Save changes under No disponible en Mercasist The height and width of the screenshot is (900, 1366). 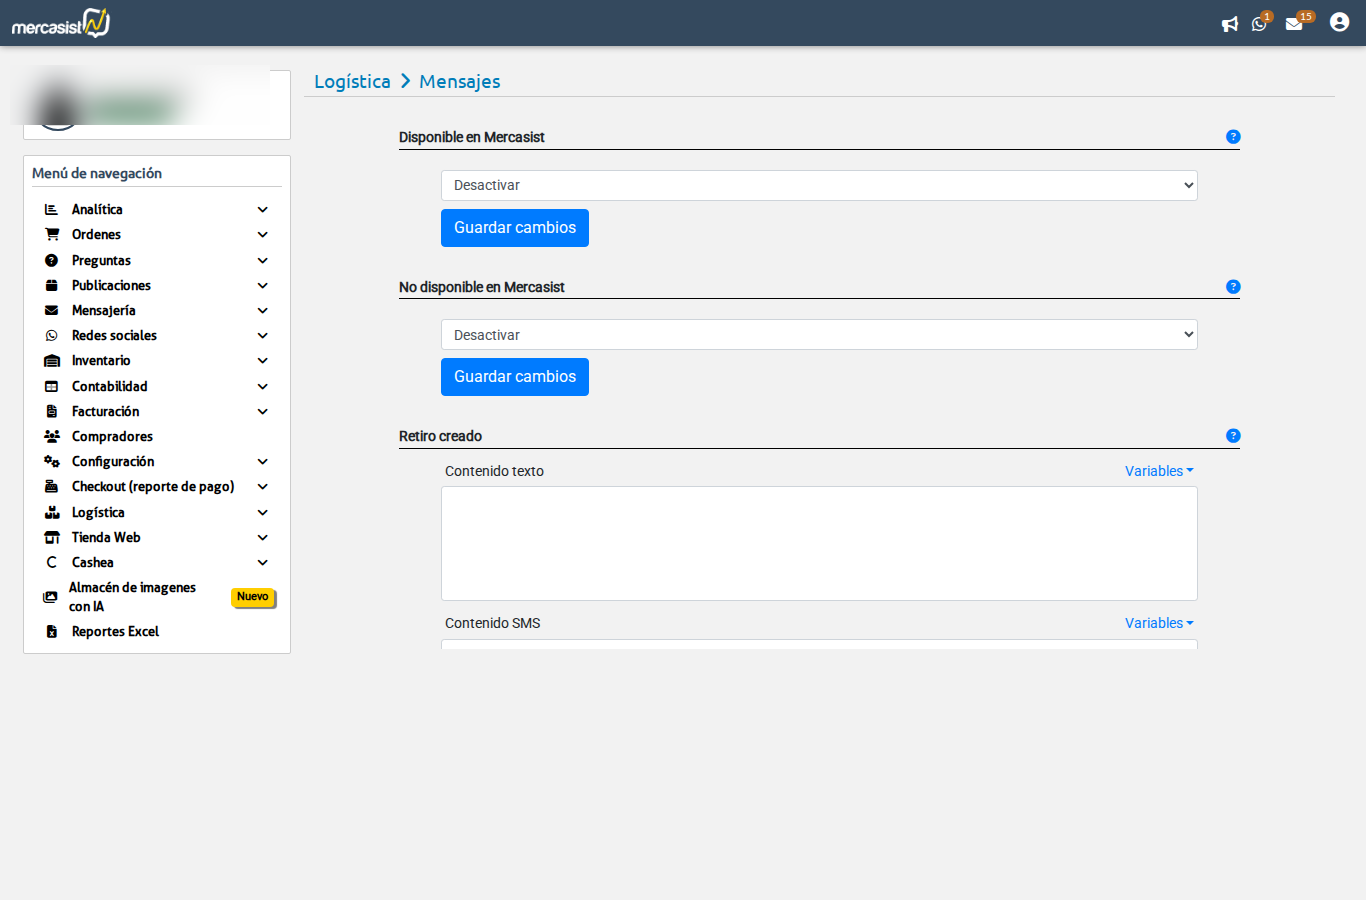[x=514, y=377]
